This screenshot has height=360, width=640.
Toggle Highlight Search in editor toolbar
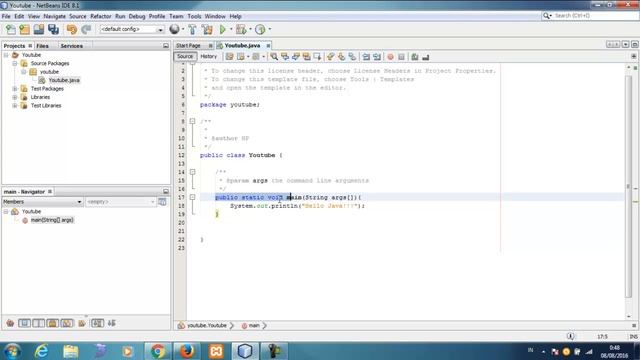[x=306, y=57]
